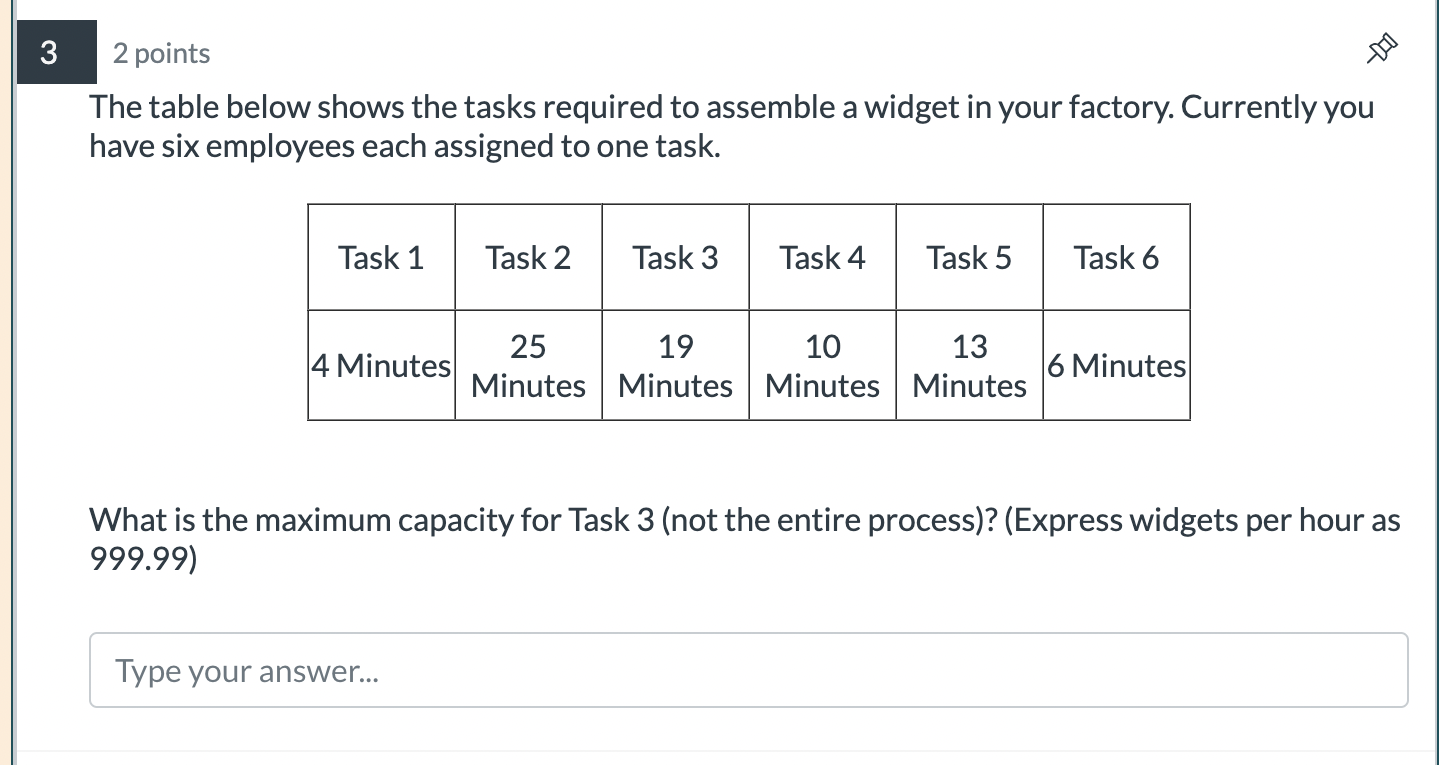Click the Task 2 column header cell
This screenshot has height=765, width=1439.
point(528,257)
